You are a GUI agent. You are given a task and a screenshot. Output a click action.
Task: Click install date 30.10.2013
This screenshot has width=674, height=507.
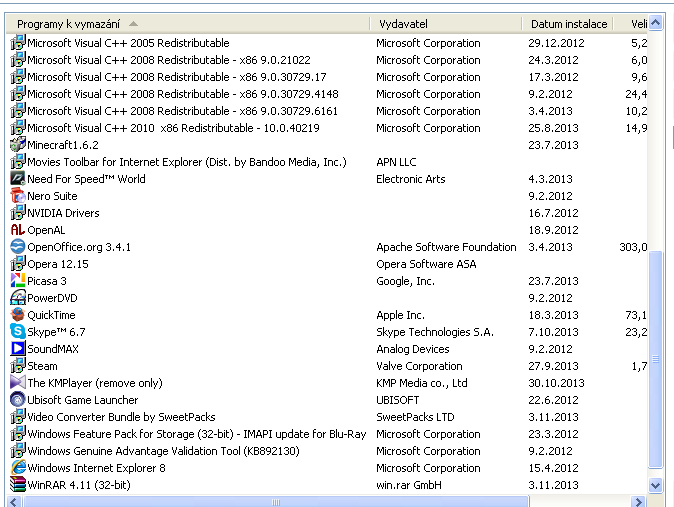coord(556,383)
